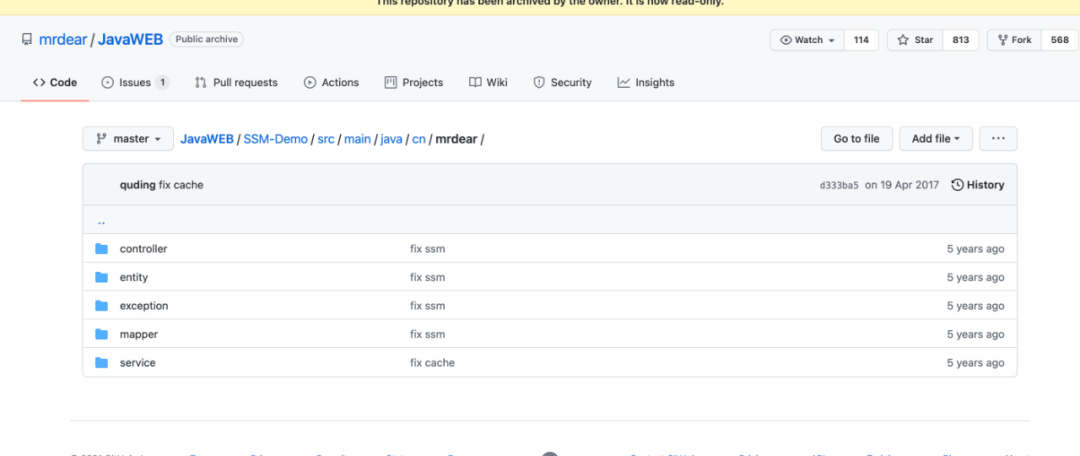Image resolution: width=1080 pixels, height=456 pixels.
Task: Open the entity folder
Action: (134, 277)
